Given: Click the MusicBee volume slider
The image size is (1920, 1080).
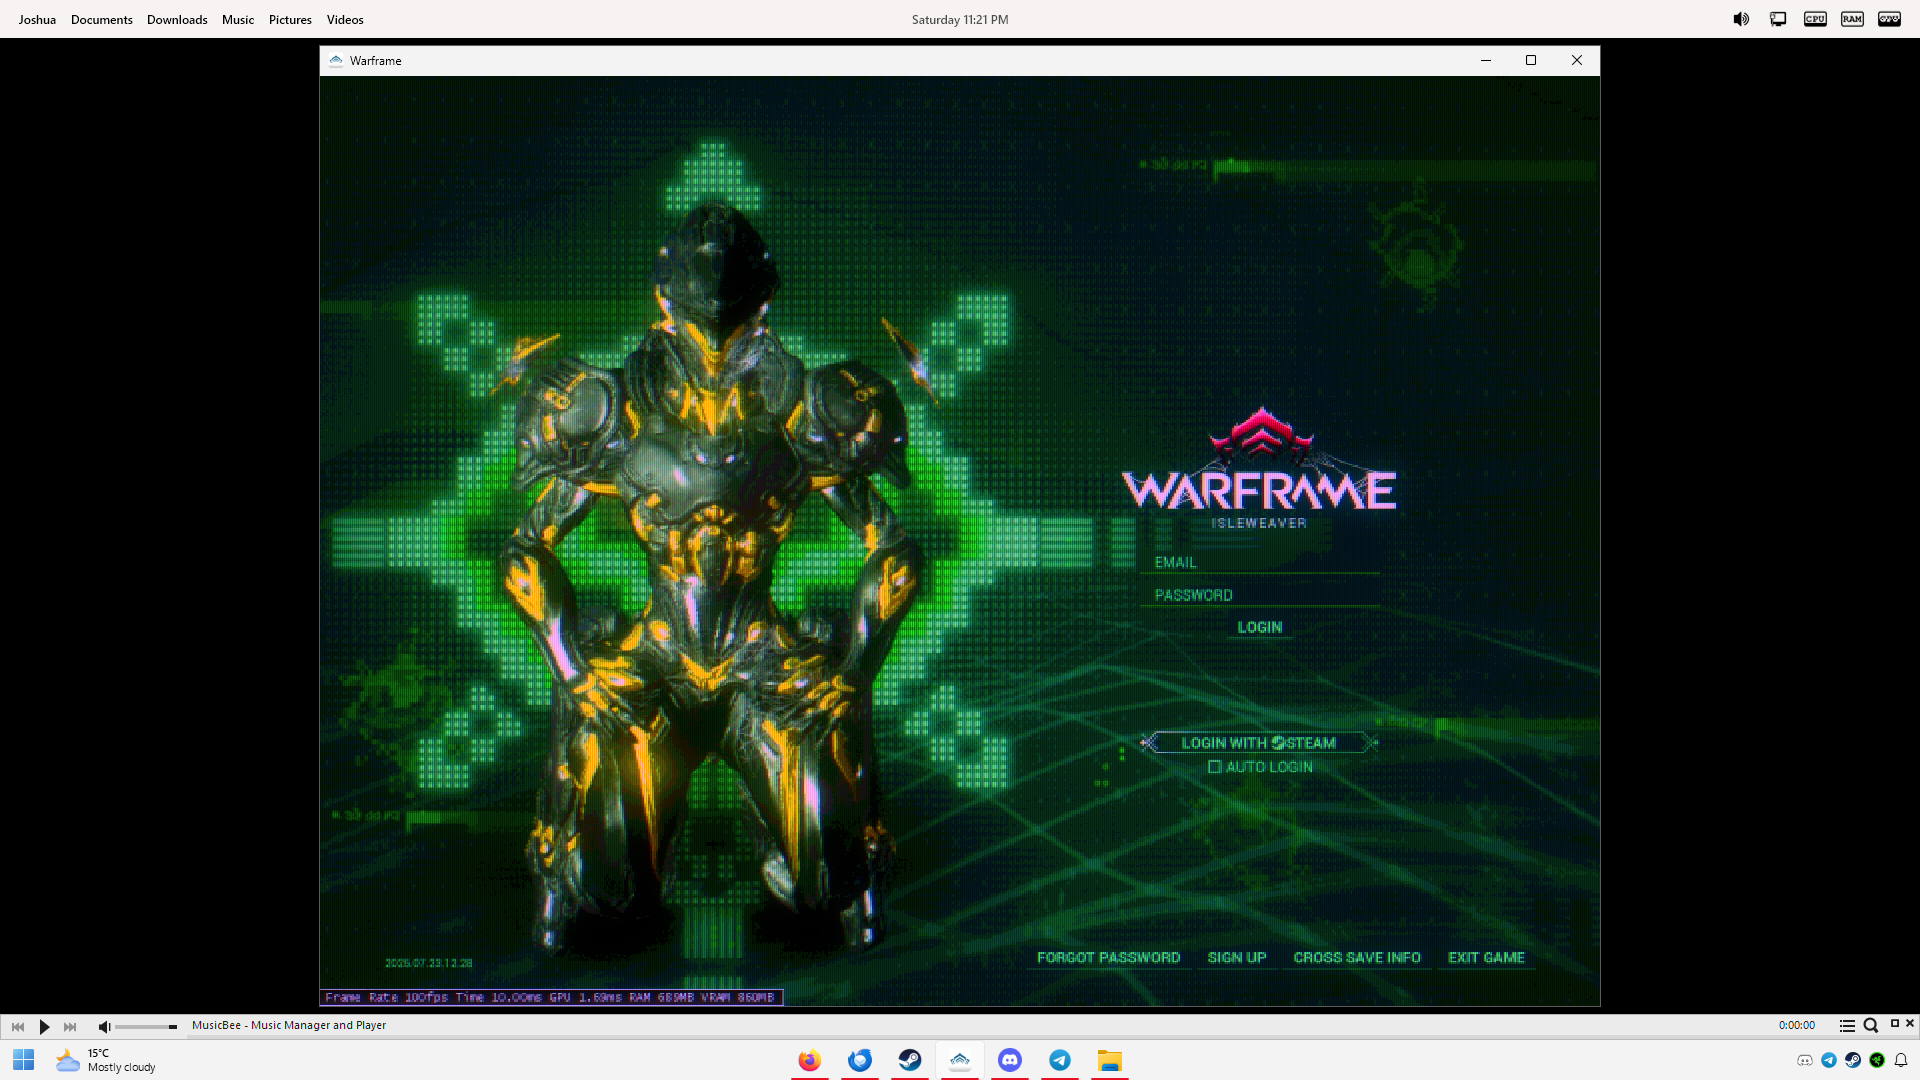Looking at the screenshot, I should coord(146,1026).
